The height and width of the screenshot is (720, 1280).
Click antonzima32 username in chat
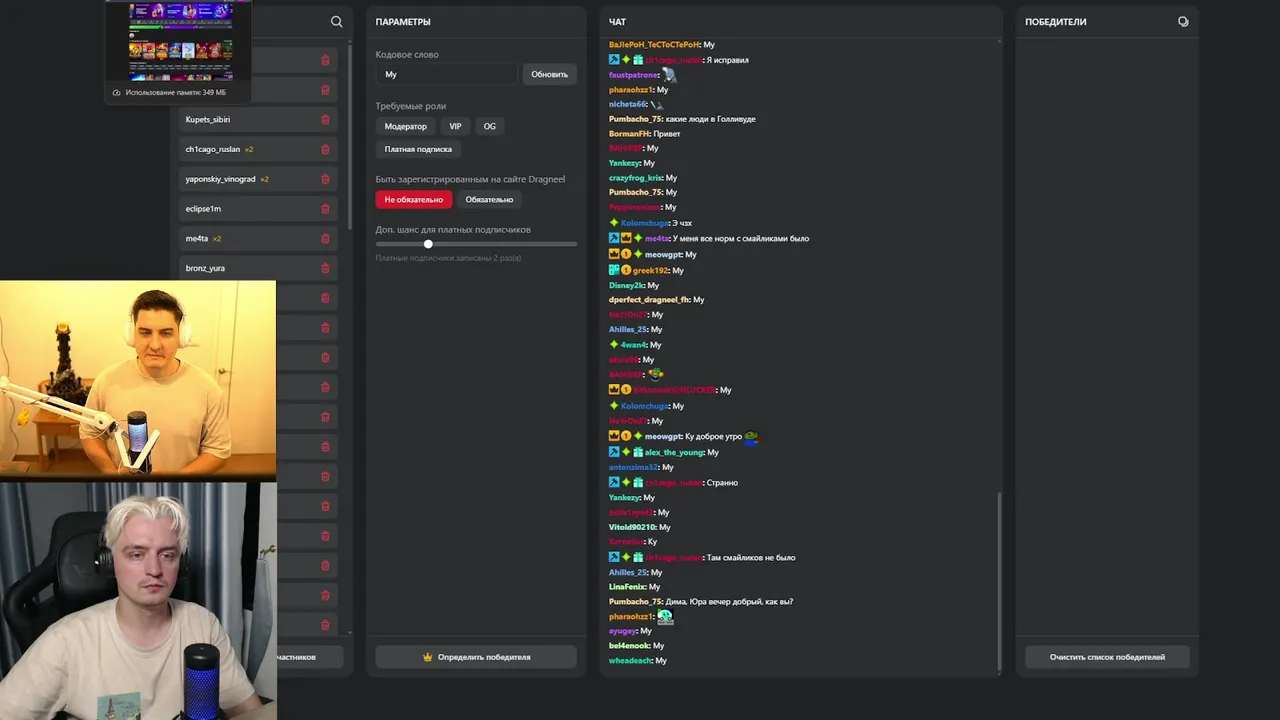[634, 467]
